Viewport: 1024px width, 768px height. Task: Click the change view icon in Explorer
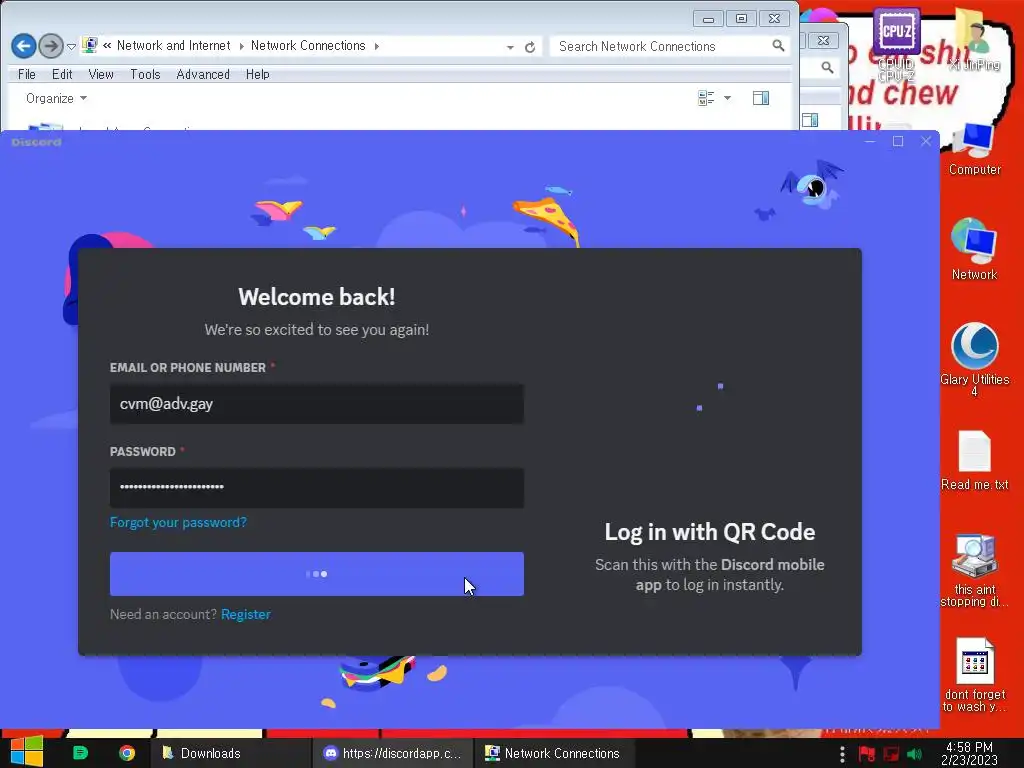(x=706, y=99)
